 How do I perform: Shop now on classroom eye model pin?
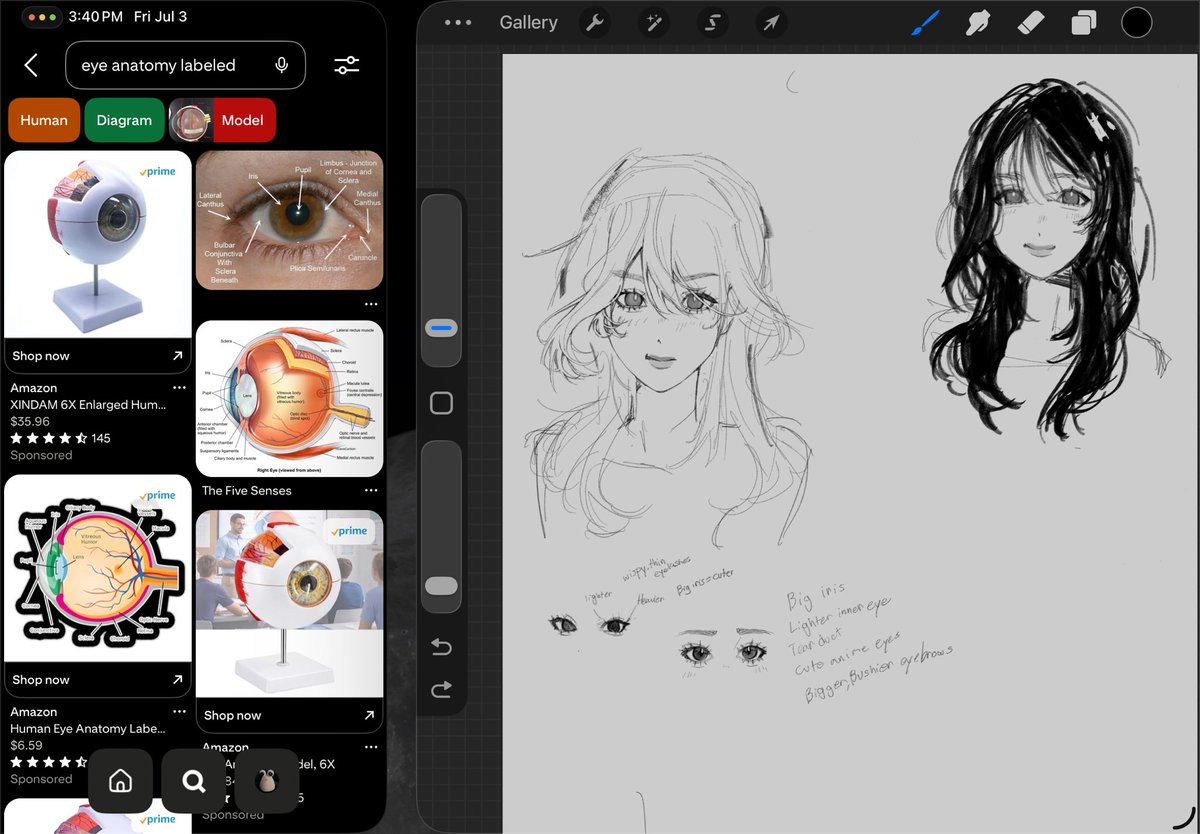pyautogui.click(x=289, y=715)
